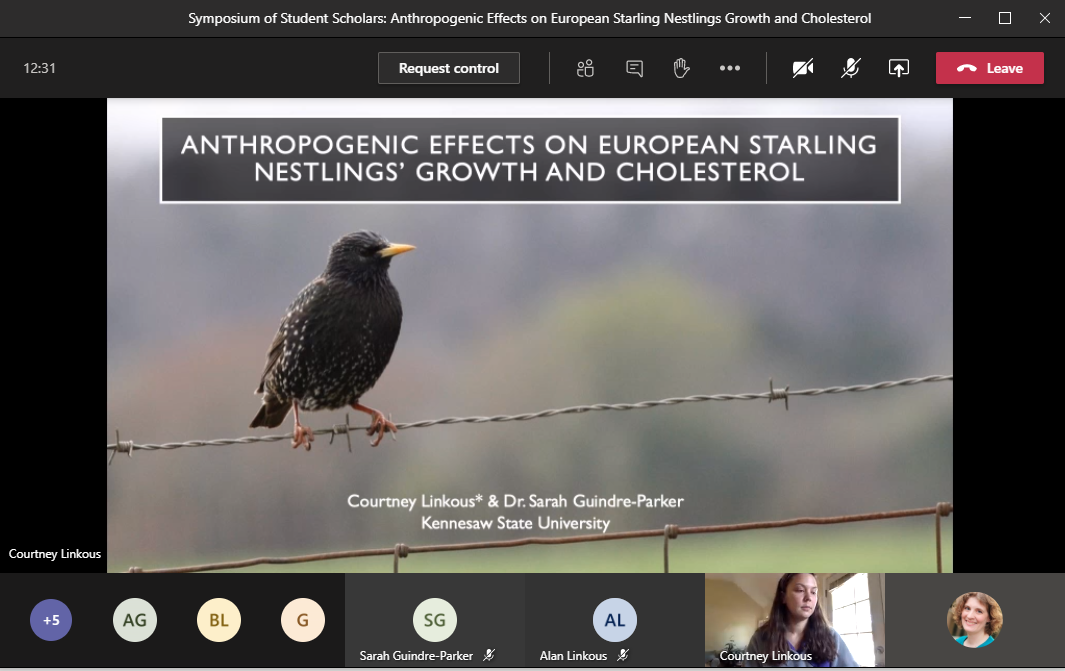Click the profile photo participant avatar

[974, 619]
